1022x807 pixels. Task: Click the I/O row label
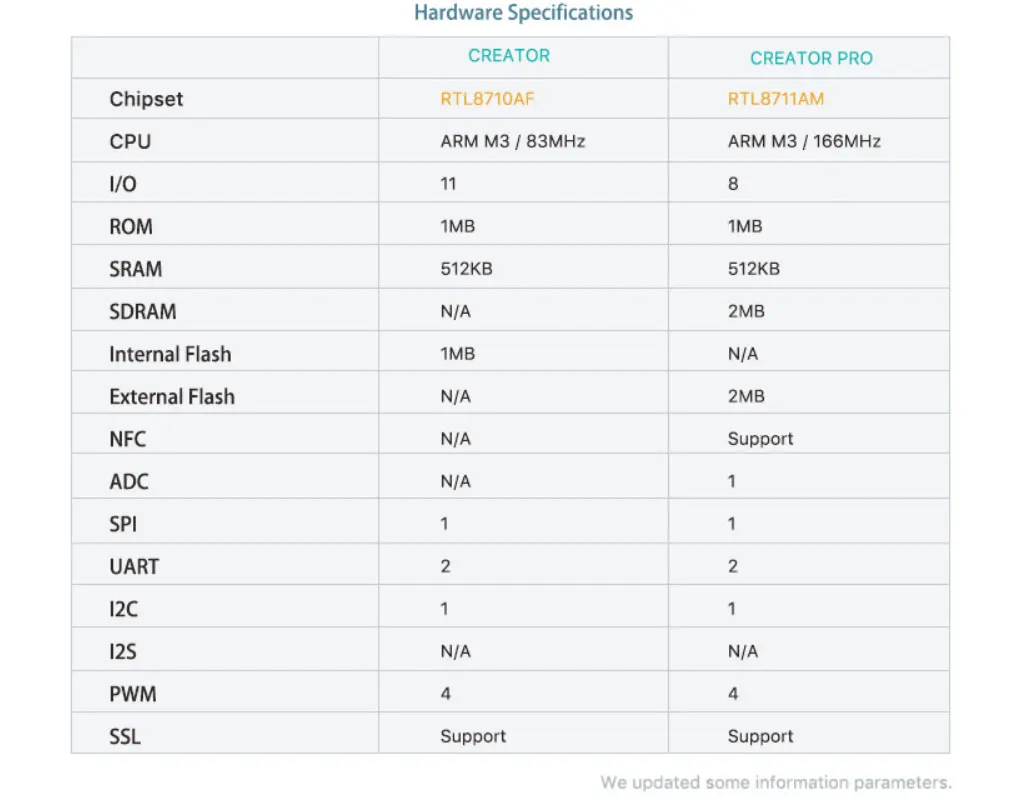pos(123,184)
